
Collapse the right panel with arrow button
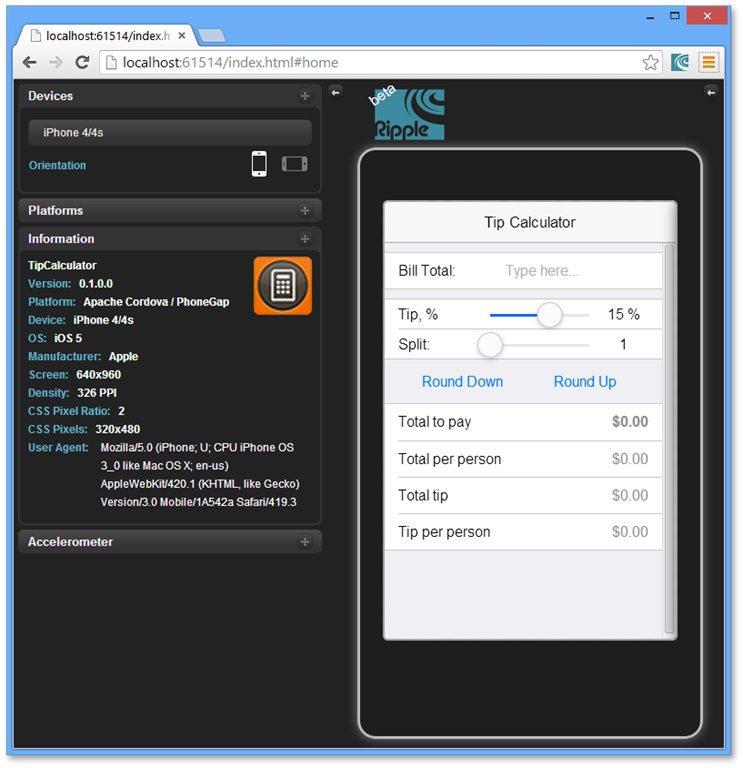(711, 92)
